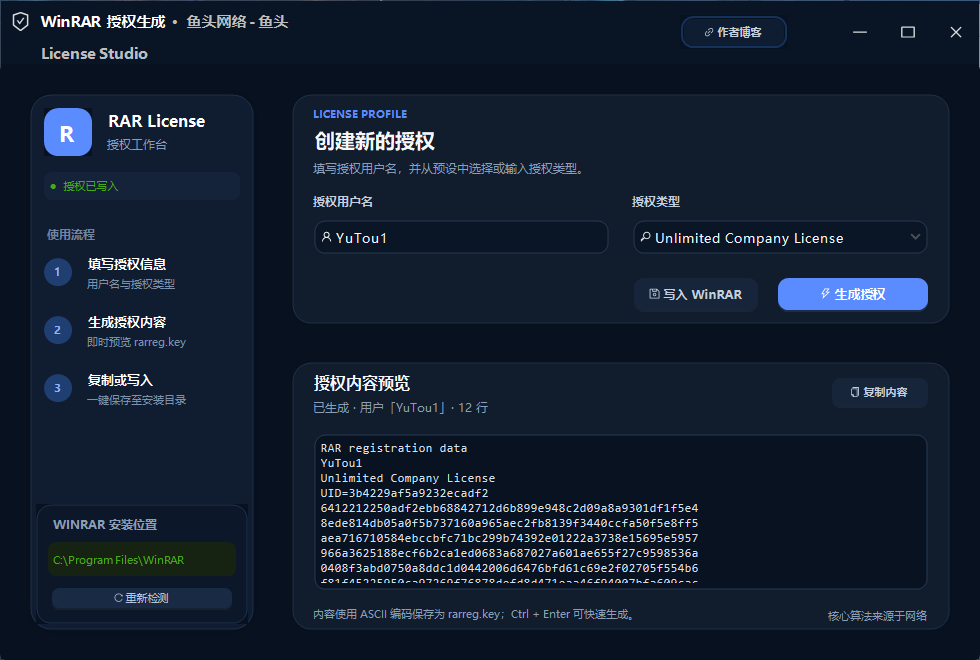Maximize the License Studio window

click(x=908, y=32)
